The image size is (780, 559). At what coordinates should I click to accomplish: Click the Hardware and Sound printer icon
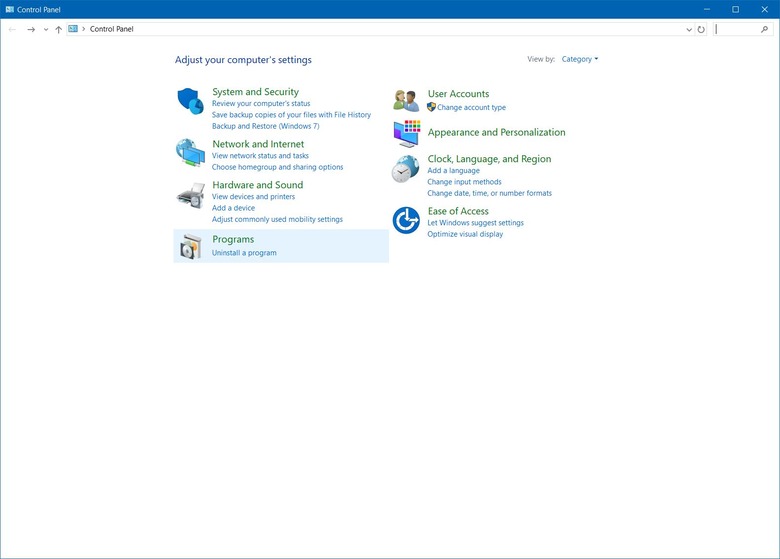[190, 196]
